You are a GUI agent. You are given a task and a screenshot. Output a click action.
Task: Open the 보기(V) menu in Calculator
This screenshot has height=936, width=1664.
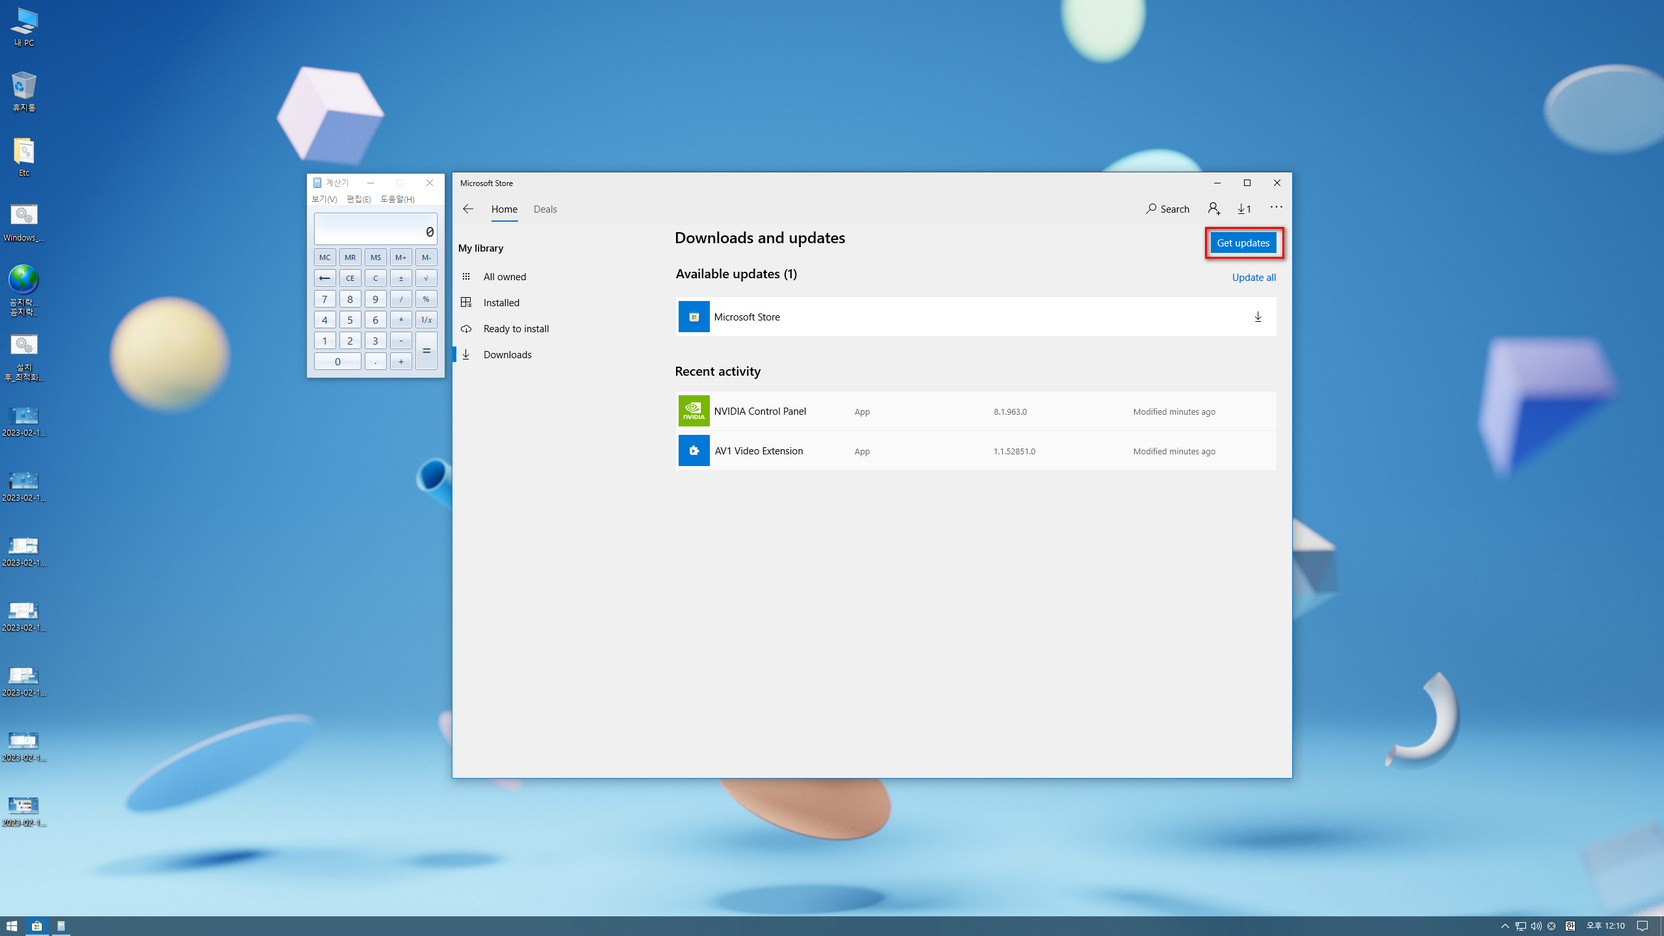pyautogui.click(x=325, y=199)
